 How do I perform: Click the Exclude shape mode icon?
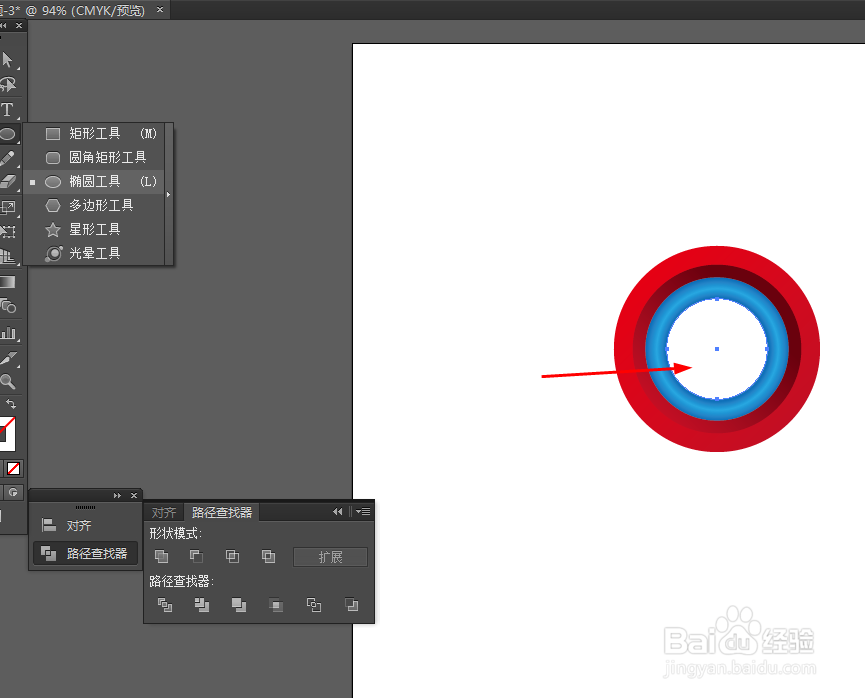point(268,556)
